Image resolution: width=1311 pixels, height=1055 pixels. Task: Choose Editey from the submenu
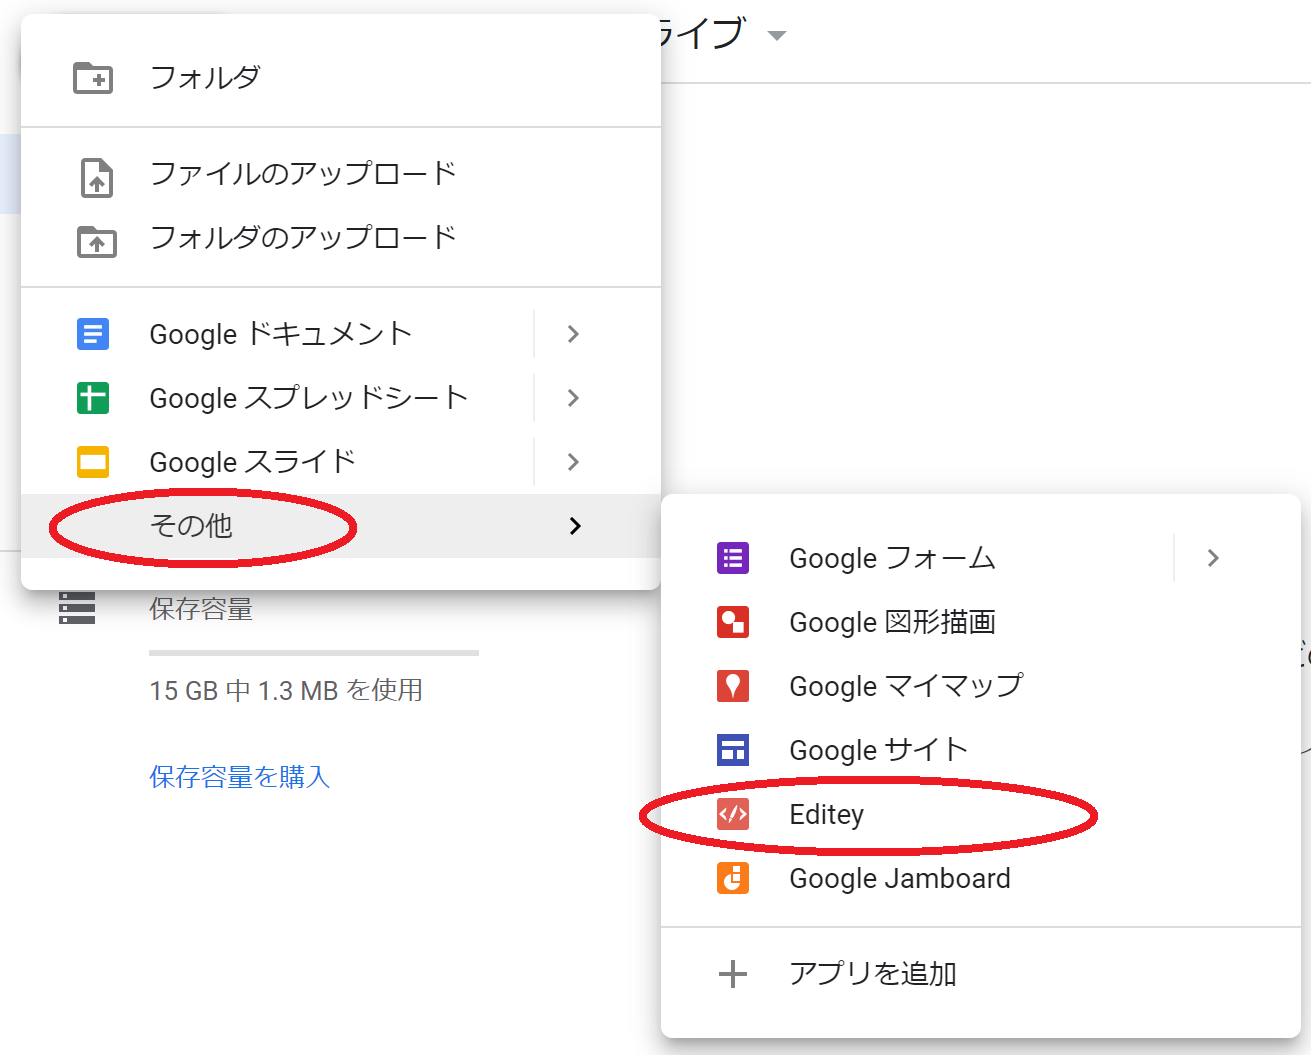point(981,814)
